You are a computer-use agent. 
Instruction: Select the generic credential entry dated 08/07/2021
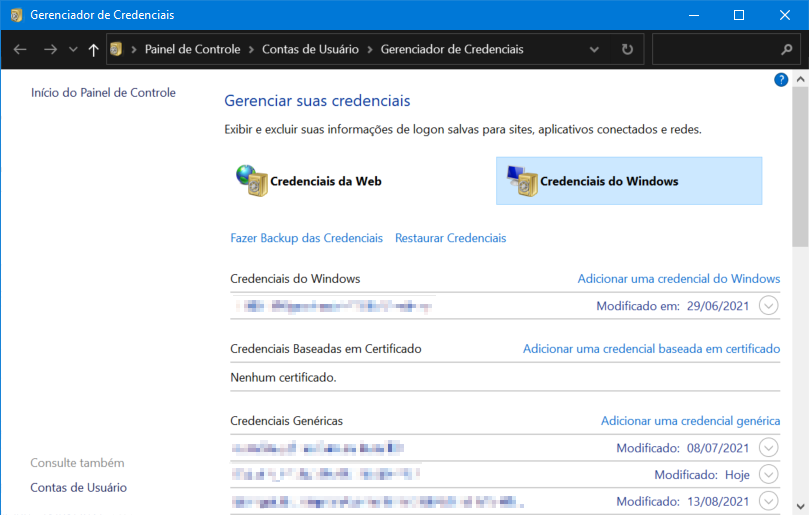pyautogui.click(x=505, y=447)
